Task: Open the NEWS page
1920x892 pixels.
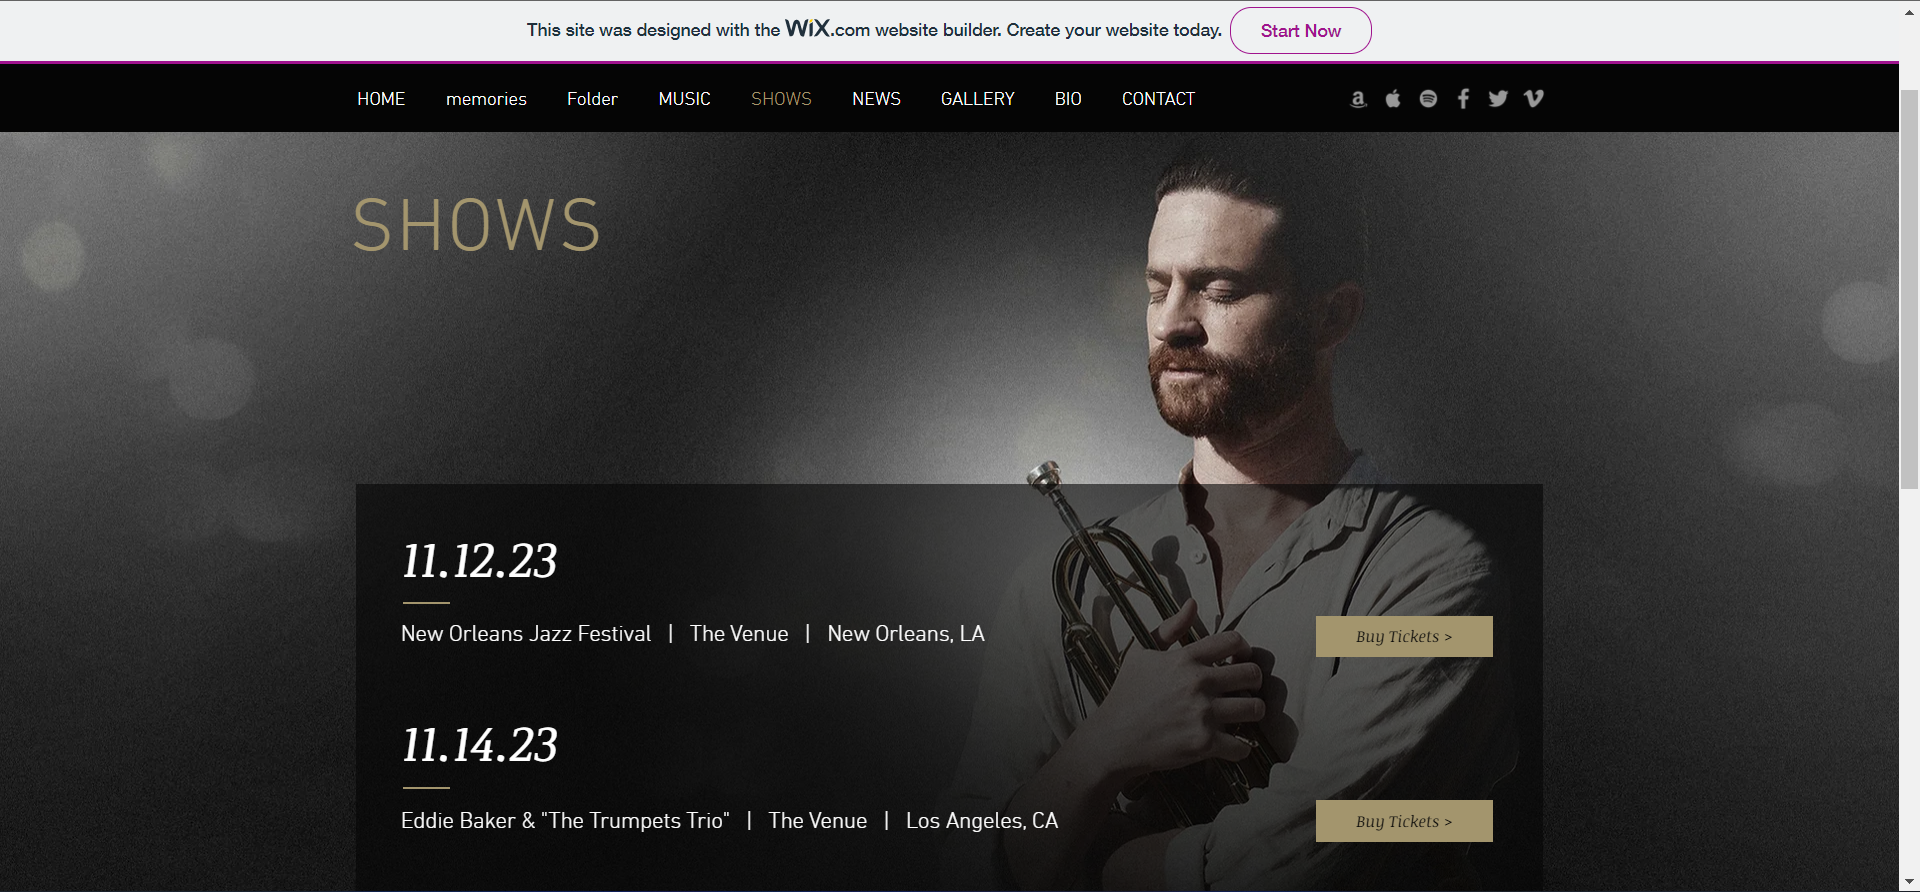Action: tap(876, 99)
